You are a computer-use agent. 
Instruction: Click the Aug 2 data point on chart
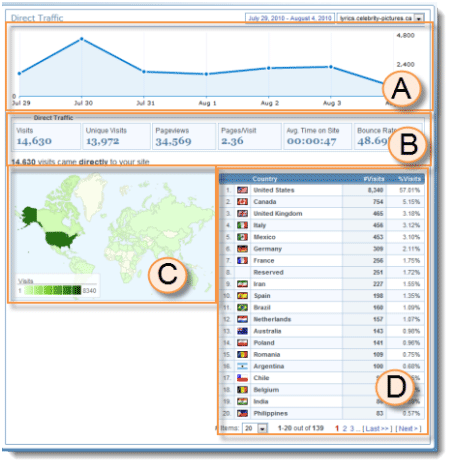point(269,68)
